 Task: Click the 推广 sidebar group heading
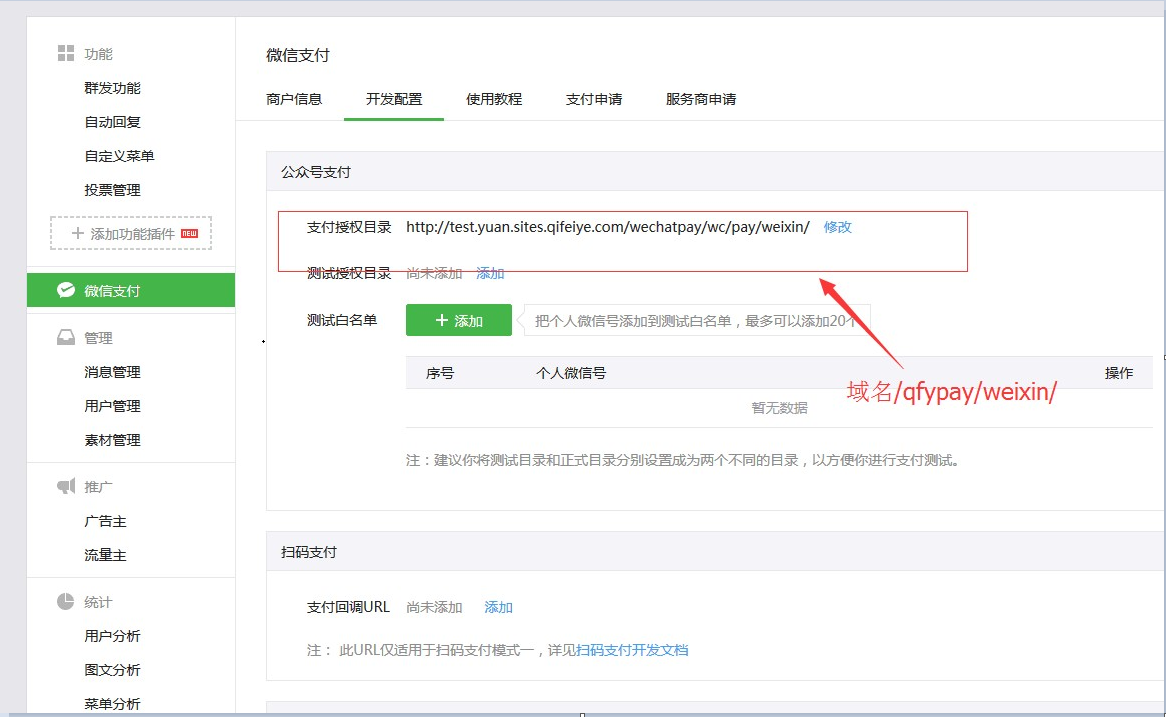pyautogui.click(x=98, y=486)
